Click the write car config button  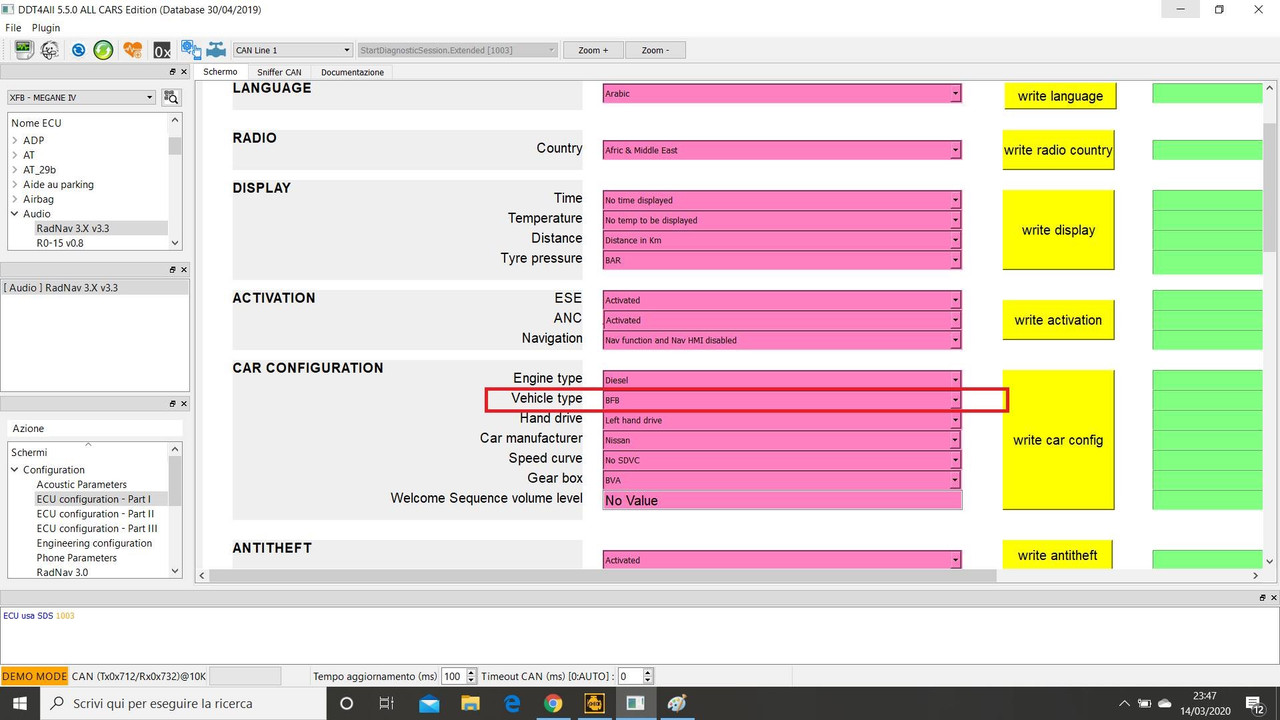click(x=1058, y=440)
